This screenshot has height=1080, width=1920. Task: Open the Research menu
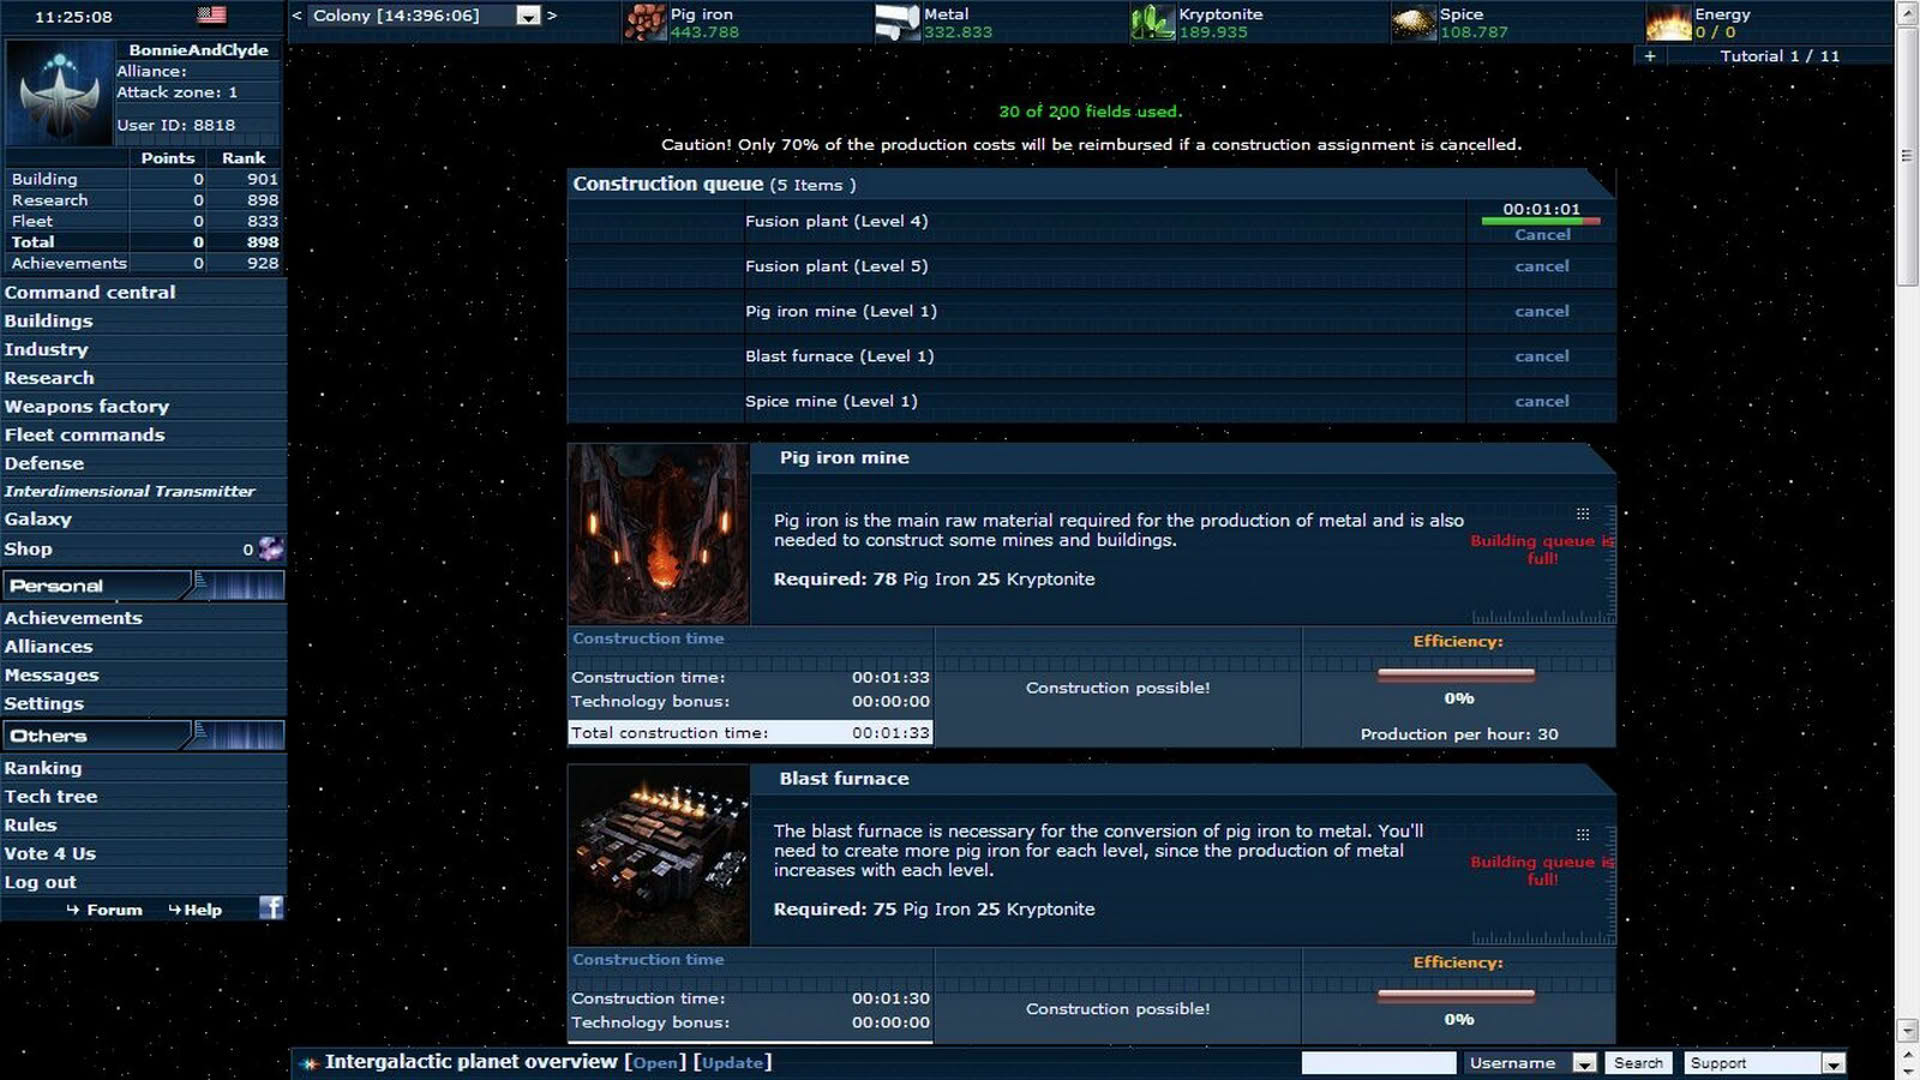[49, 378]
